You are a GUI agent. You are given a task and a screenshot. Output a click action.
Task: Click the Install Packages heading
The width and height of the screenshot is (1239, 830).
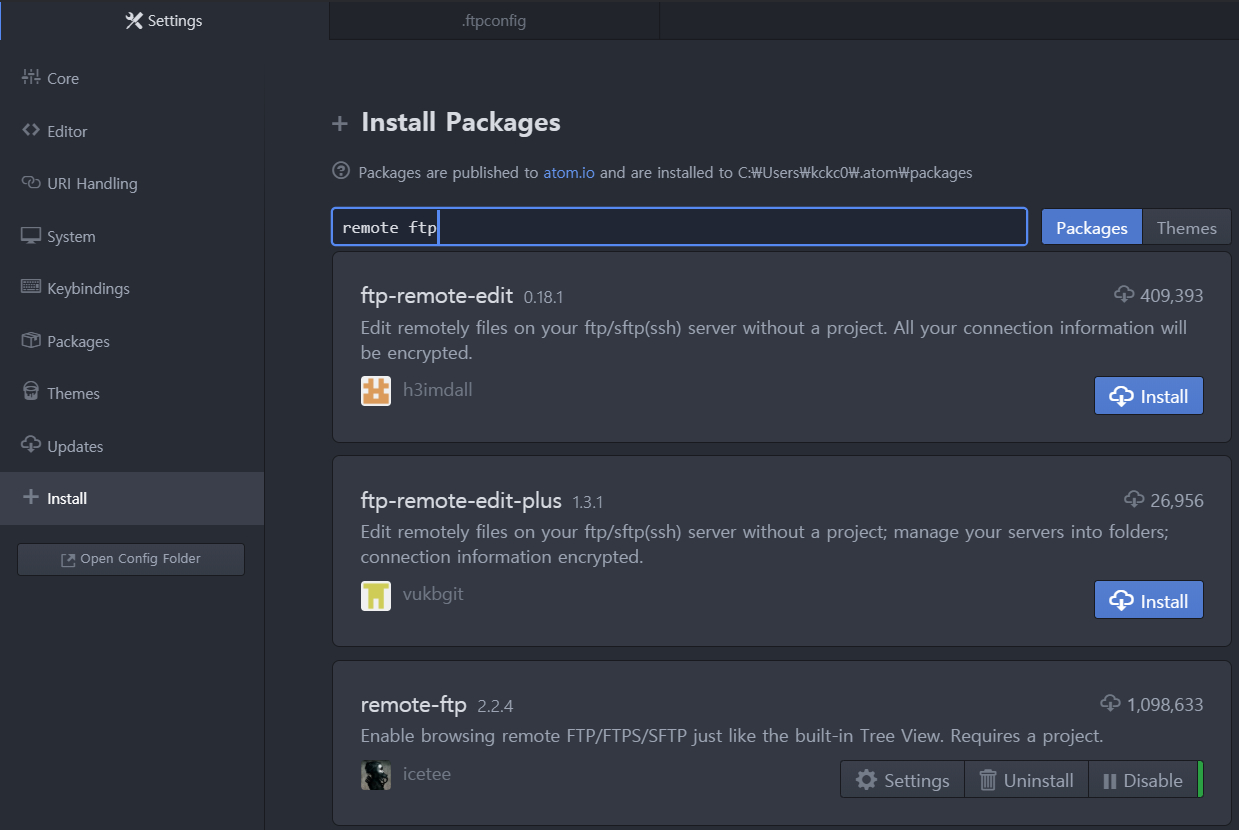(461, 123)
